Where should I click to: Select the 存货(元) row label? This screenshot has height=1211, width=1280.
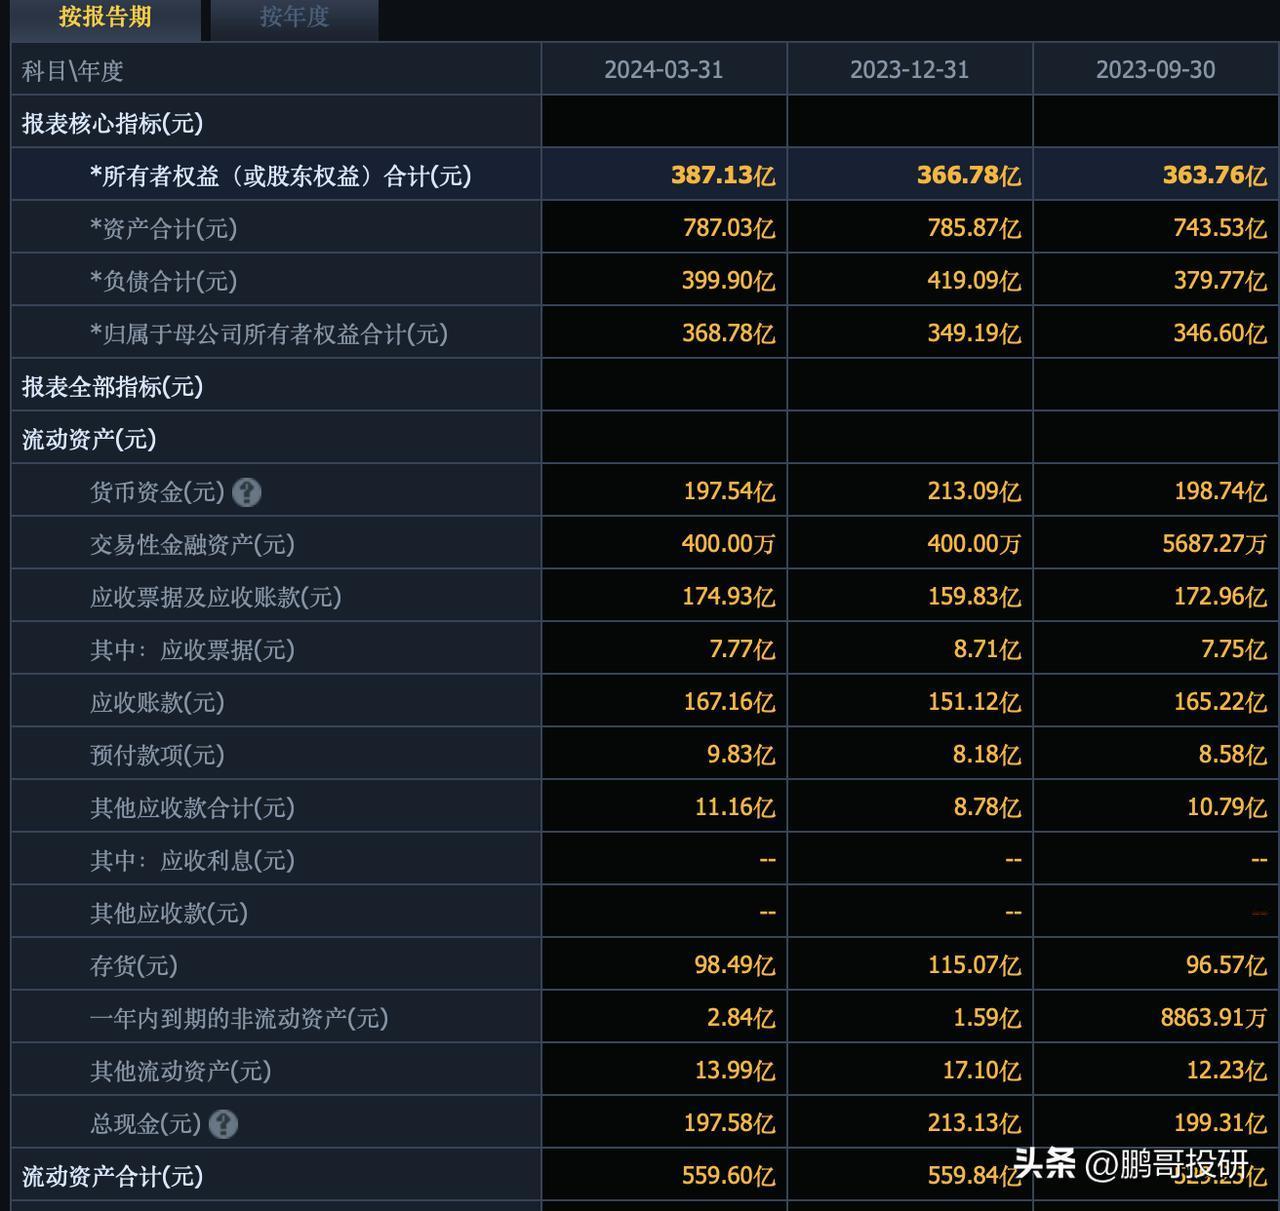click(x=134, y=966)
